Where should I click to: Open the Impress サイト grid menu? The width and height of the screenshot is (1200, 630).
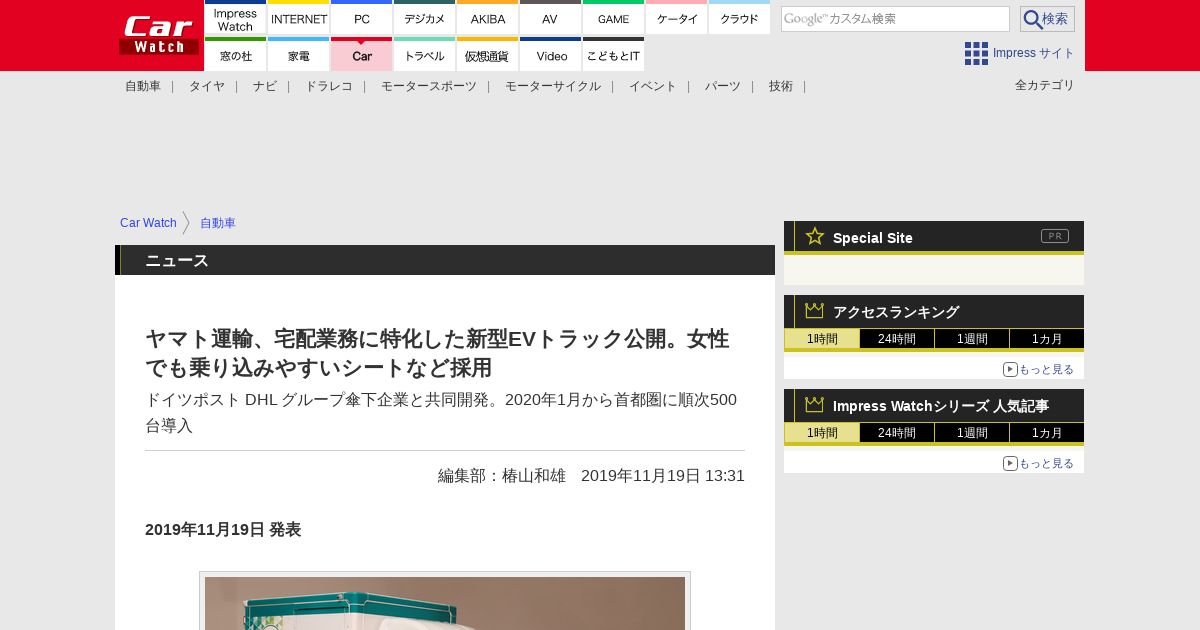tap(1019, 53)
